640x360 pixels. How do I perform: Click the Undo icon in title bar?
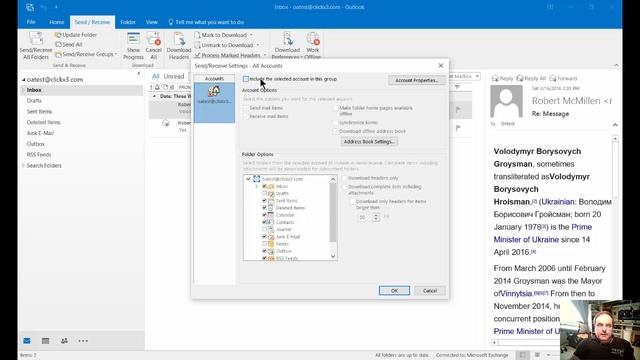click(44, 7)
